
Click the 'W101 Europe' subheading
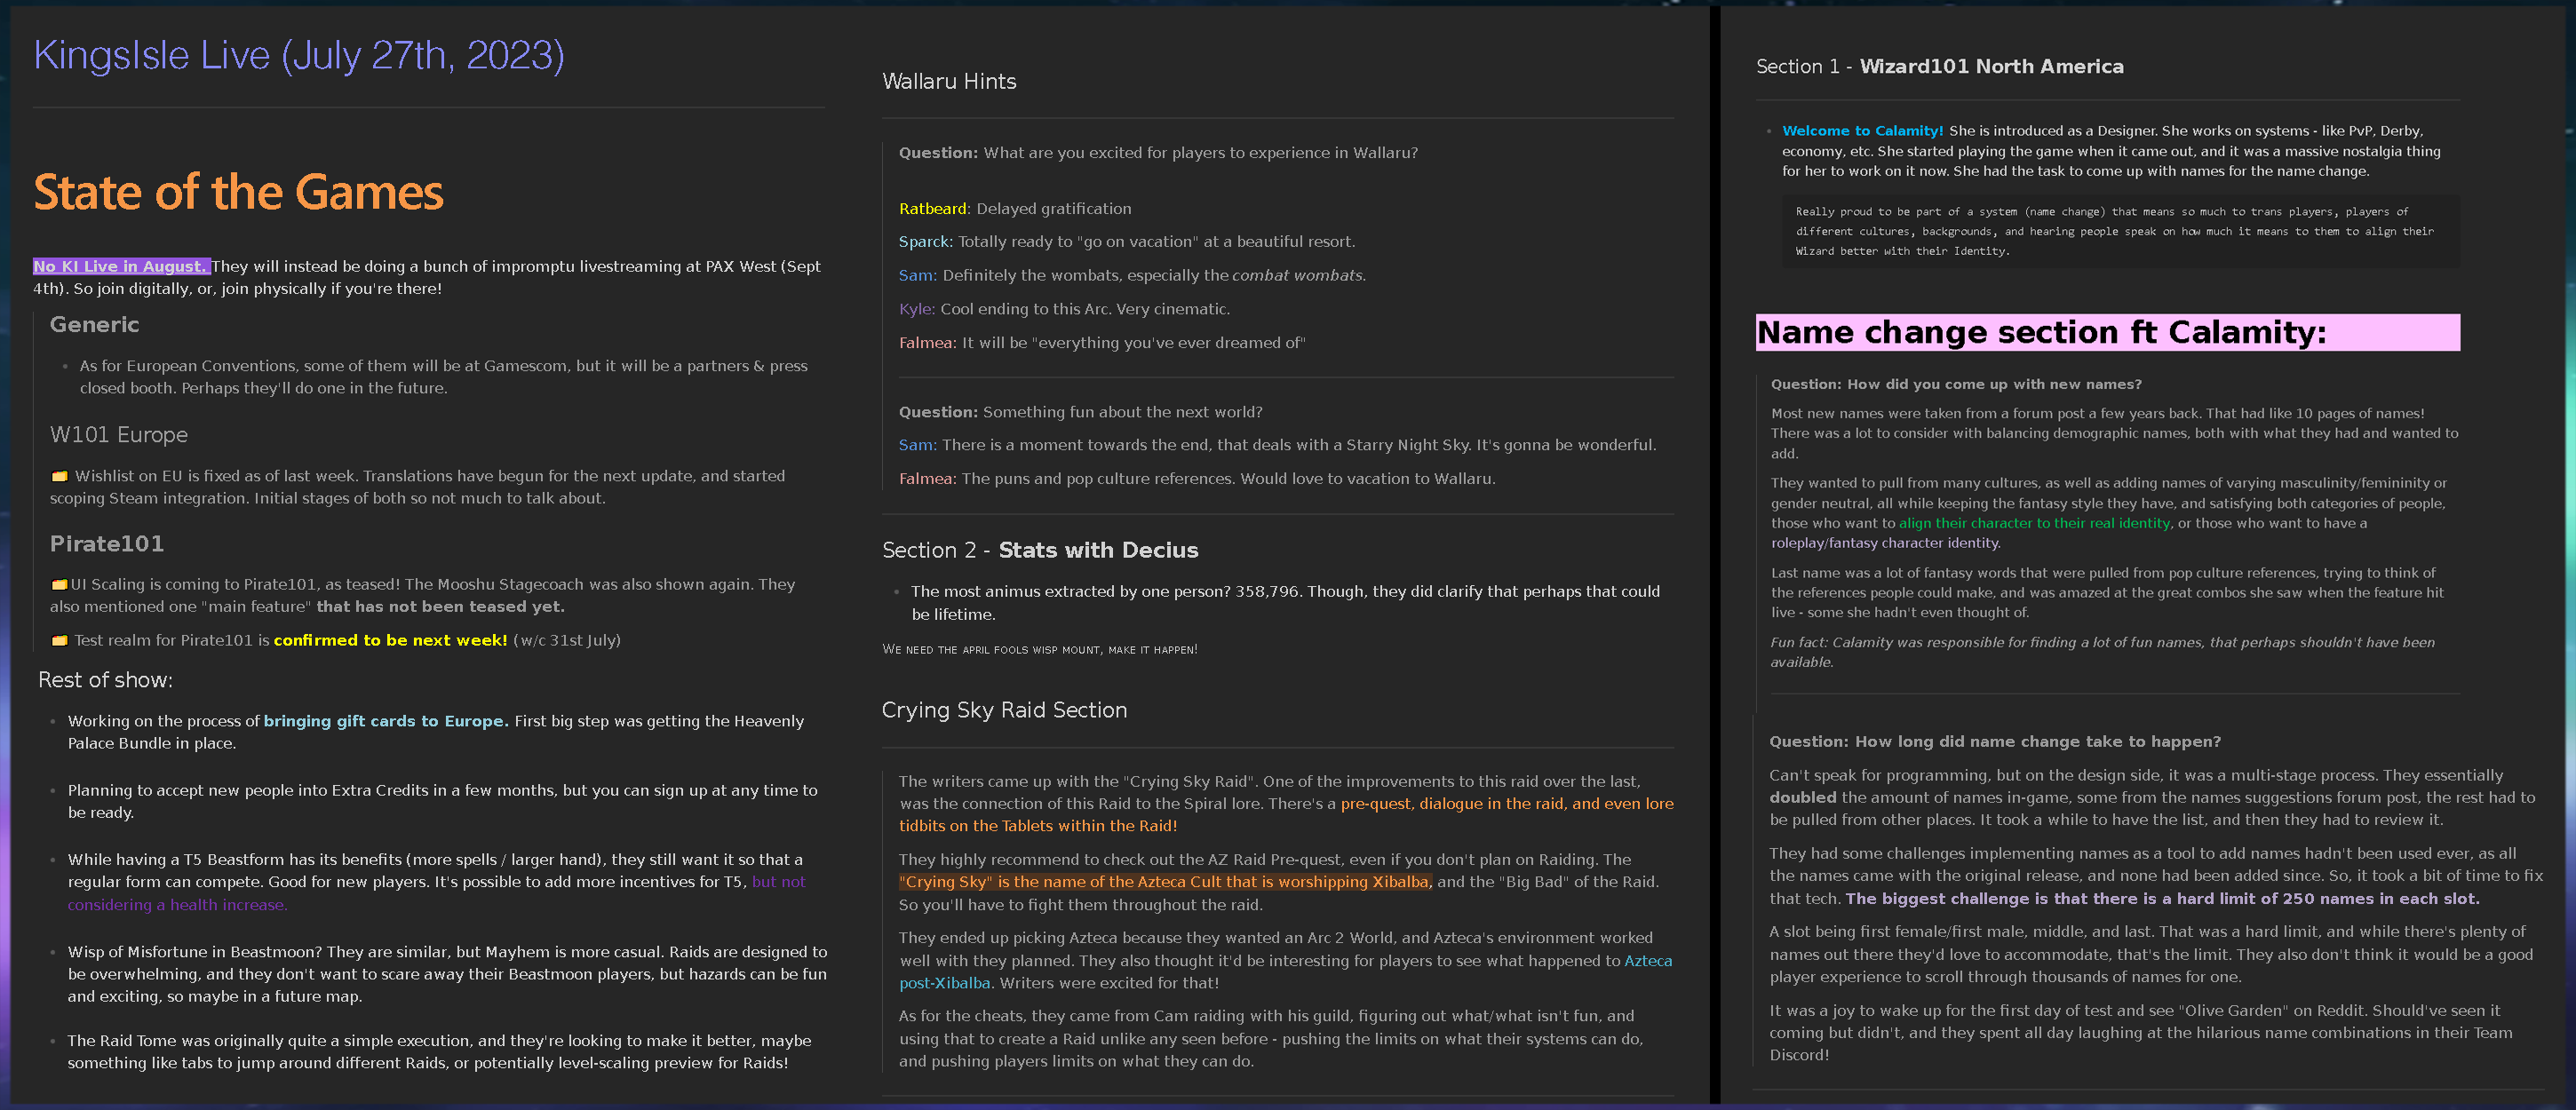[x=119, y=434]
